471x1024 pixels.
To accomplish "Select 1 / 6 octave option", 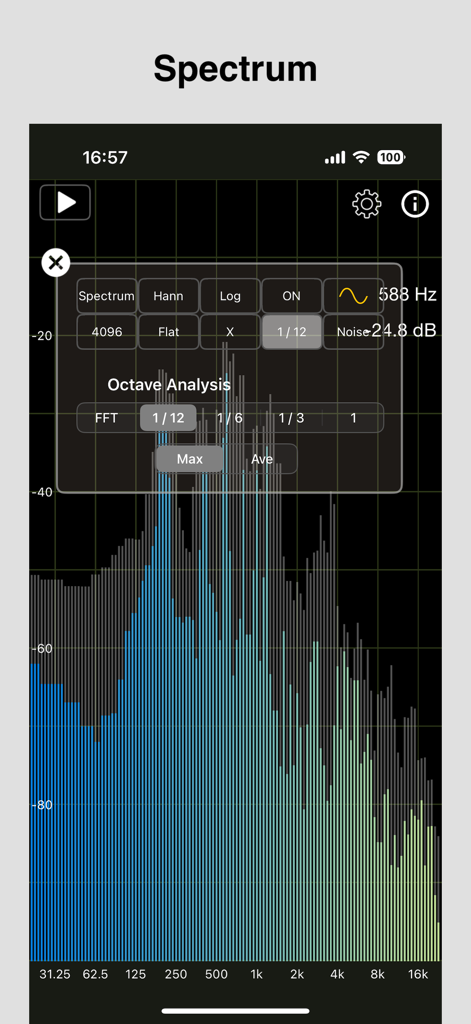I will (x=230, y=418).
